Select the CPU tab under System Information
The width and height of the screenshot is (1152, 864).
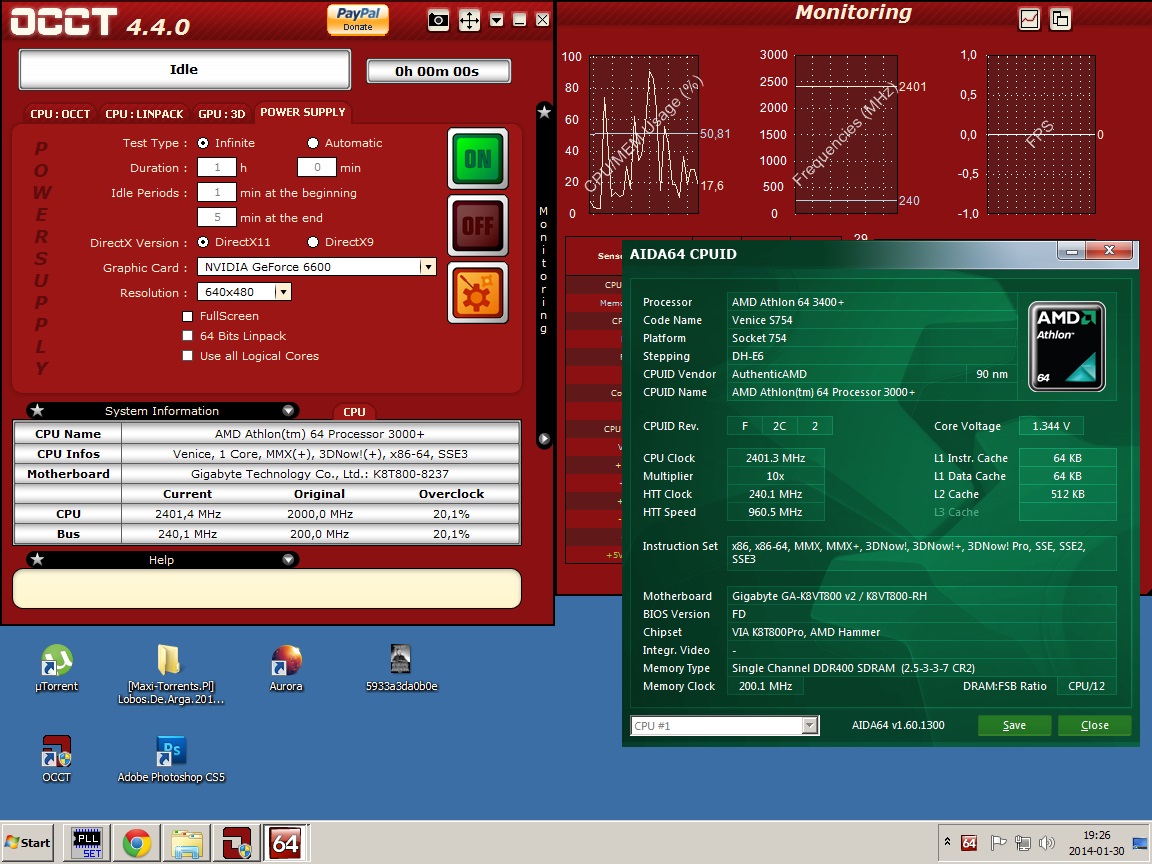coord(354,412)
